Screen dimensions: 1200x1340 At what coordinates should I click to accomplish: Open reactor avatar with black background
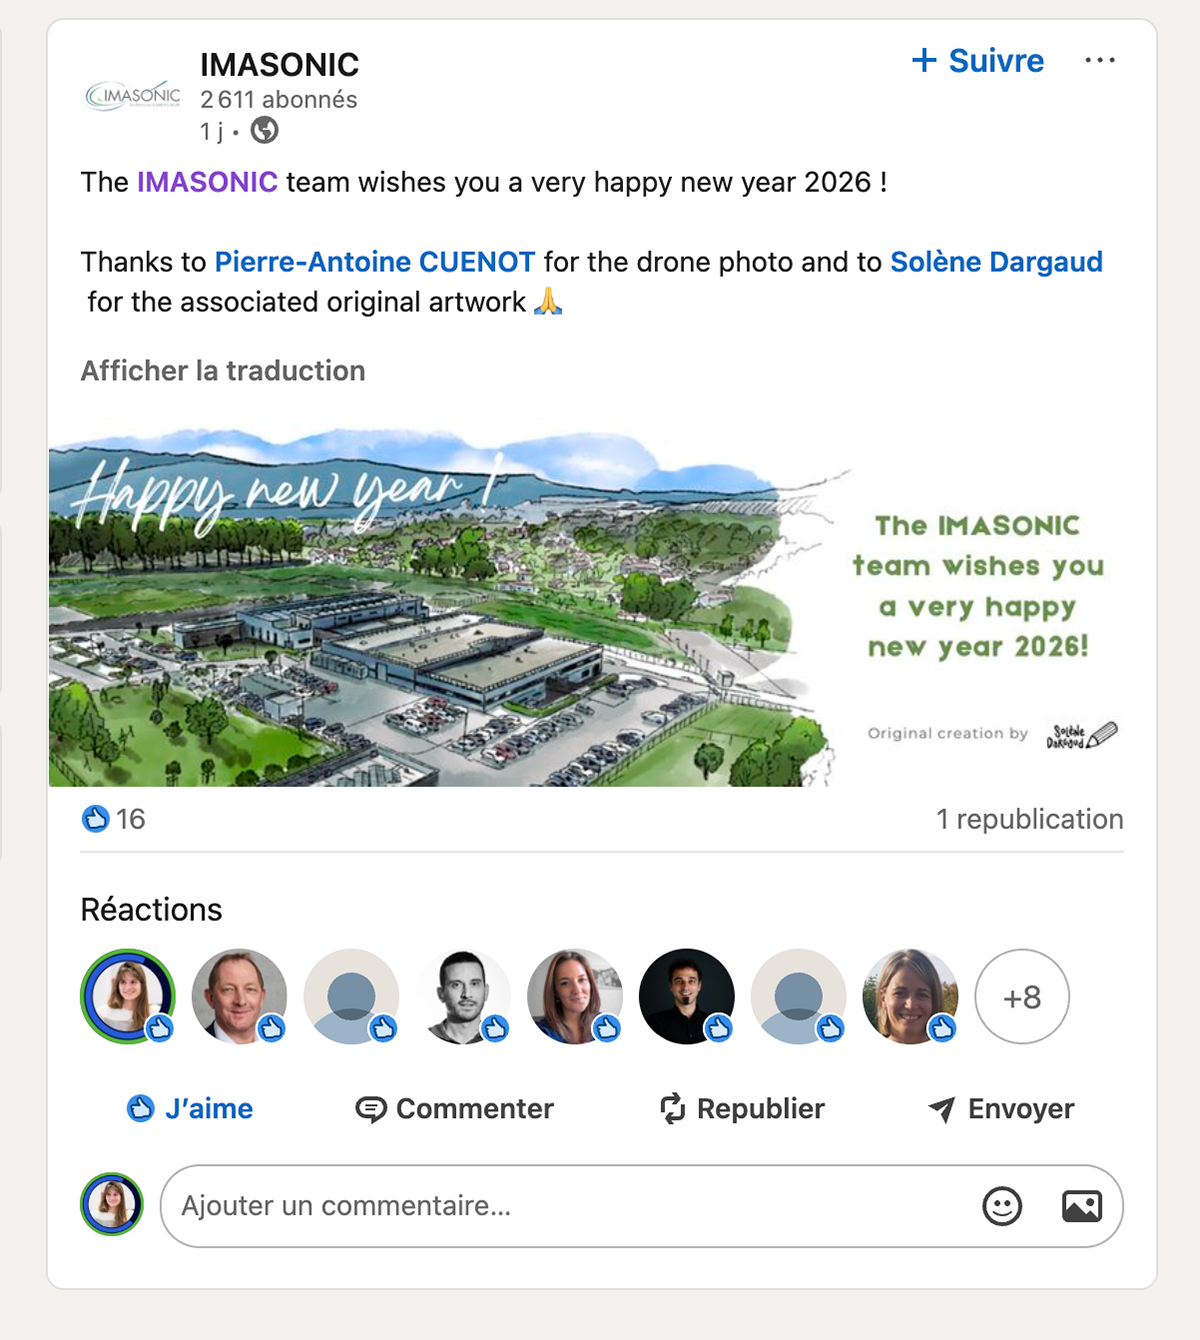coord(687,997)
